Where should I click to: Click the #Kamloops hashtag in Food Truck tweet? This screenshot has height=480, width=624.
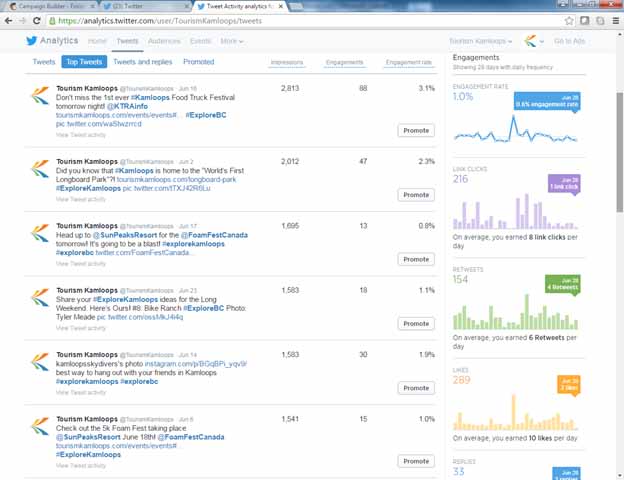pos(150,98)
